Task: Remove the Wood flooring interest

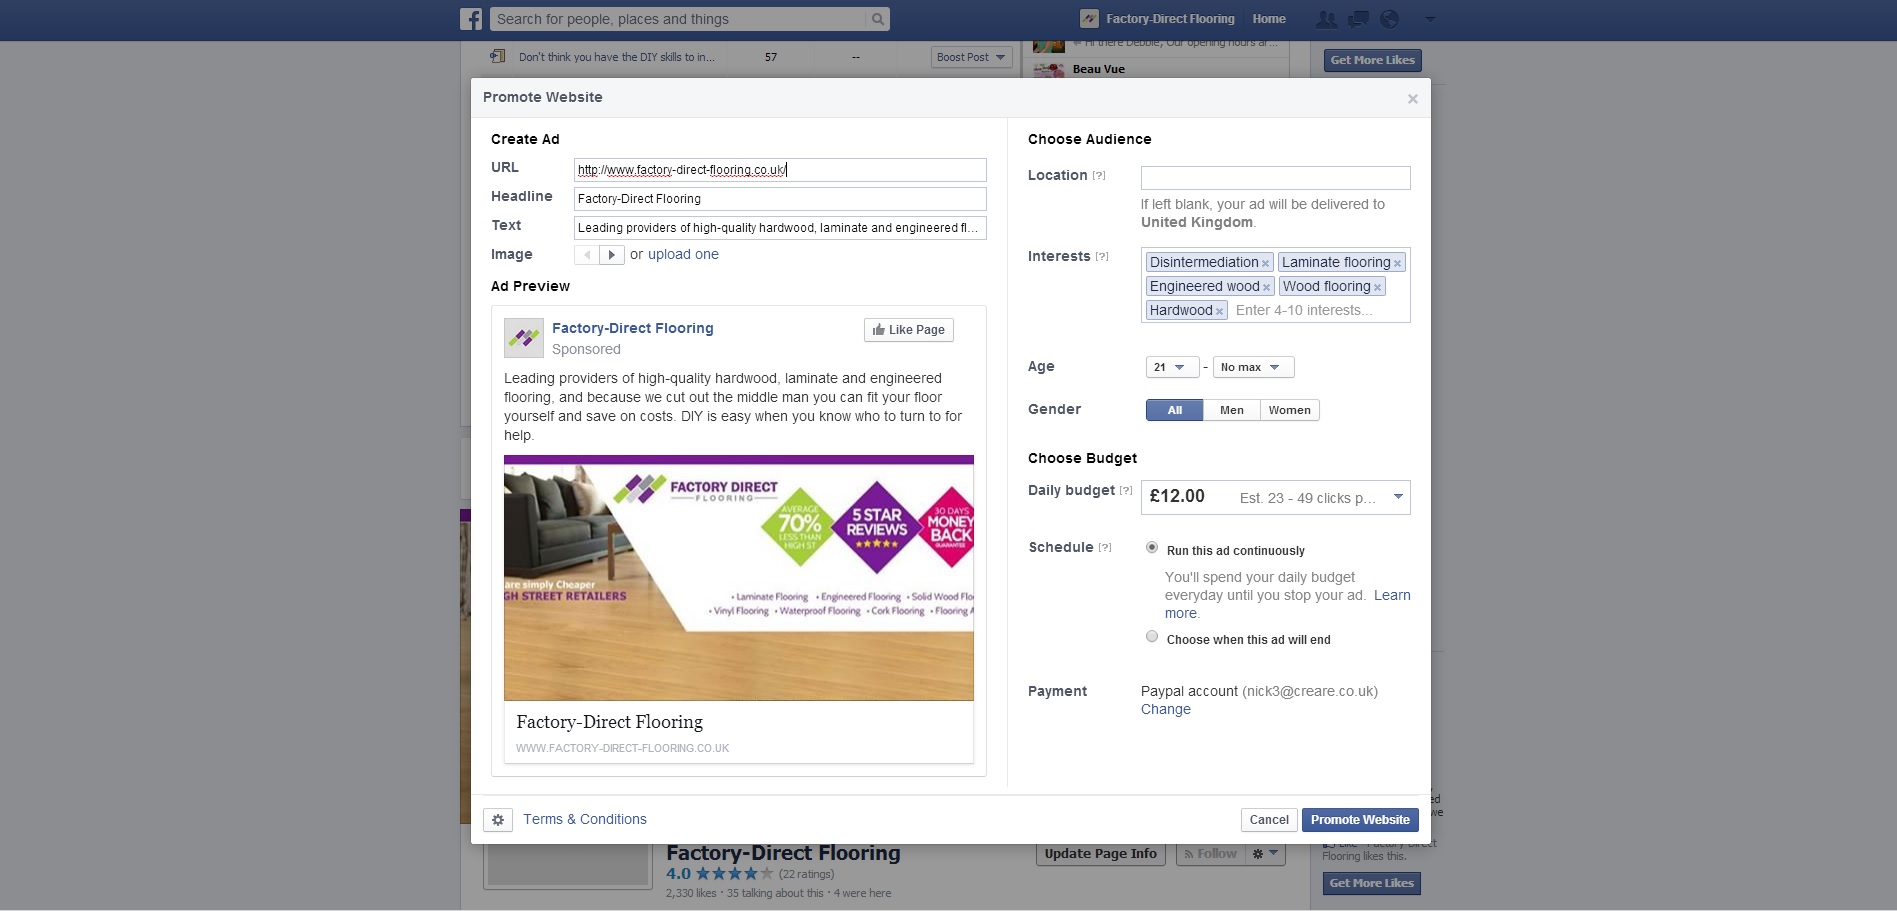Action: (1377, 287)
